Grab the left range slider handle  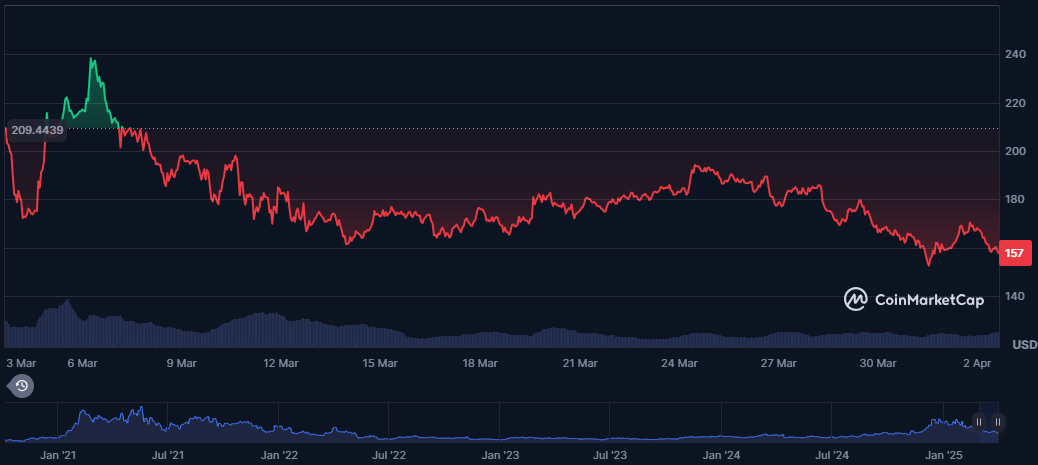click(978, 421)
